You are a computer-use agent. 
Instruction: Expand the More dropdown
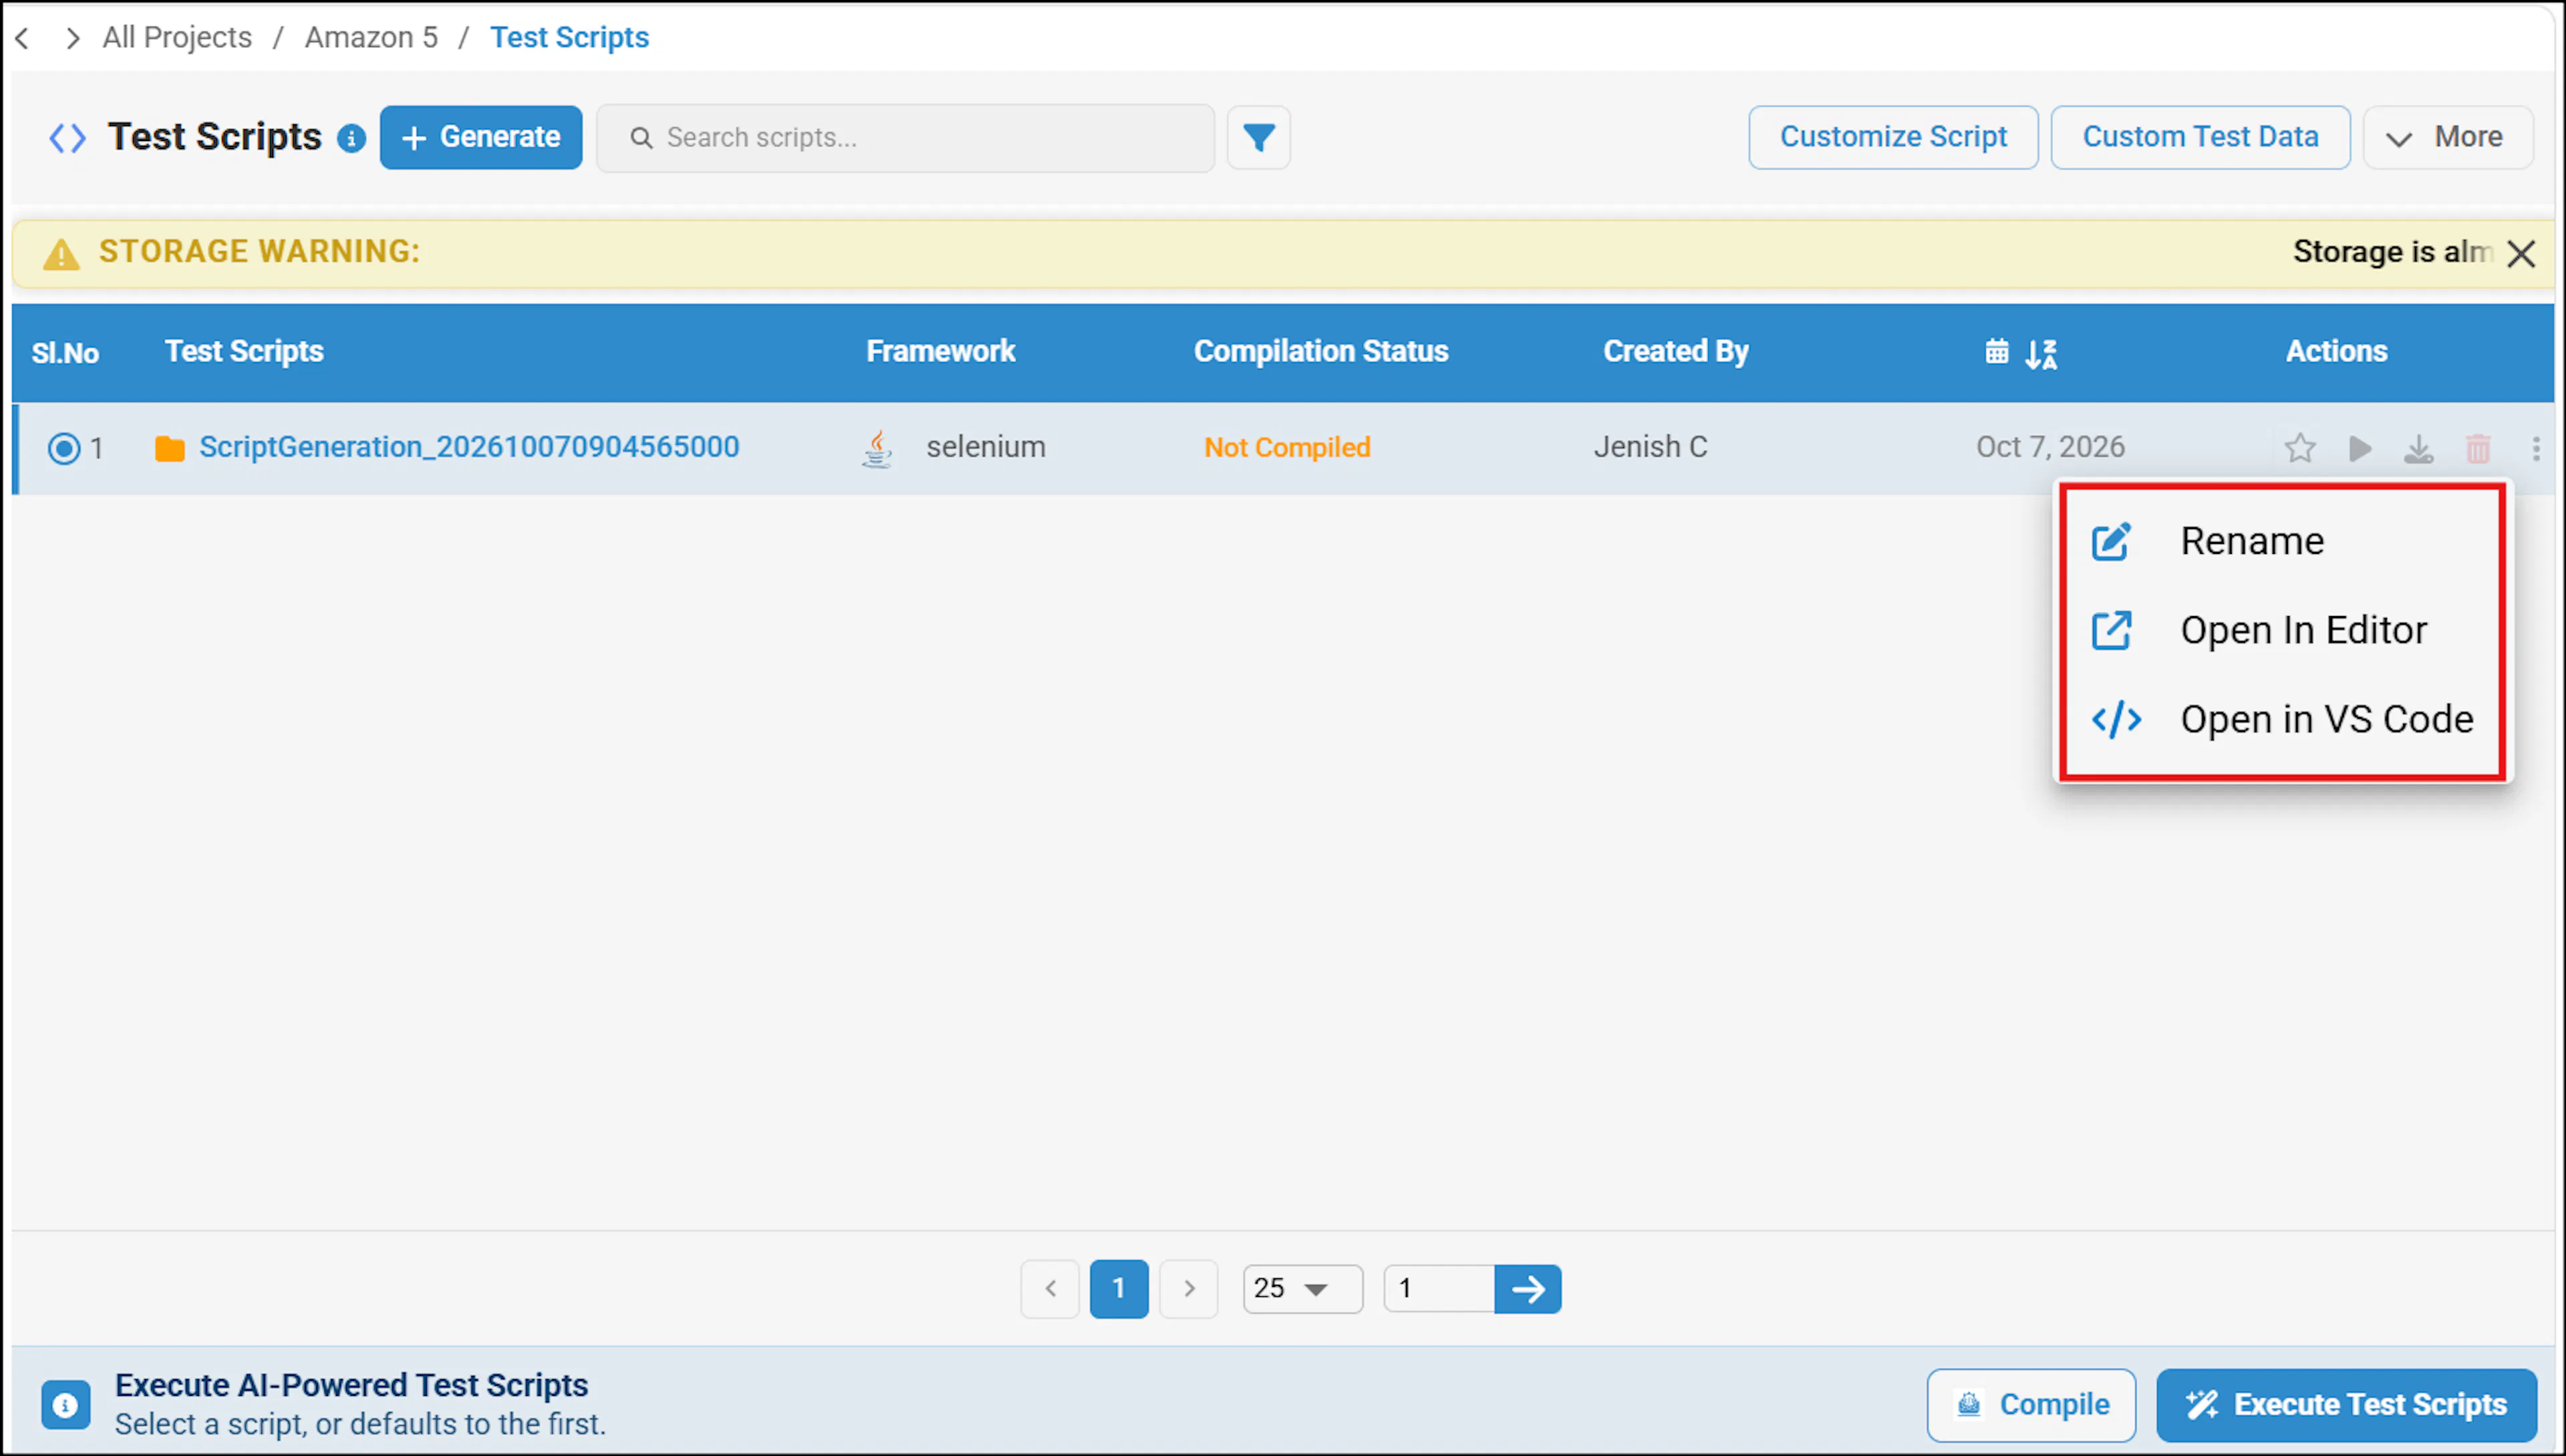pos(2447,137)
